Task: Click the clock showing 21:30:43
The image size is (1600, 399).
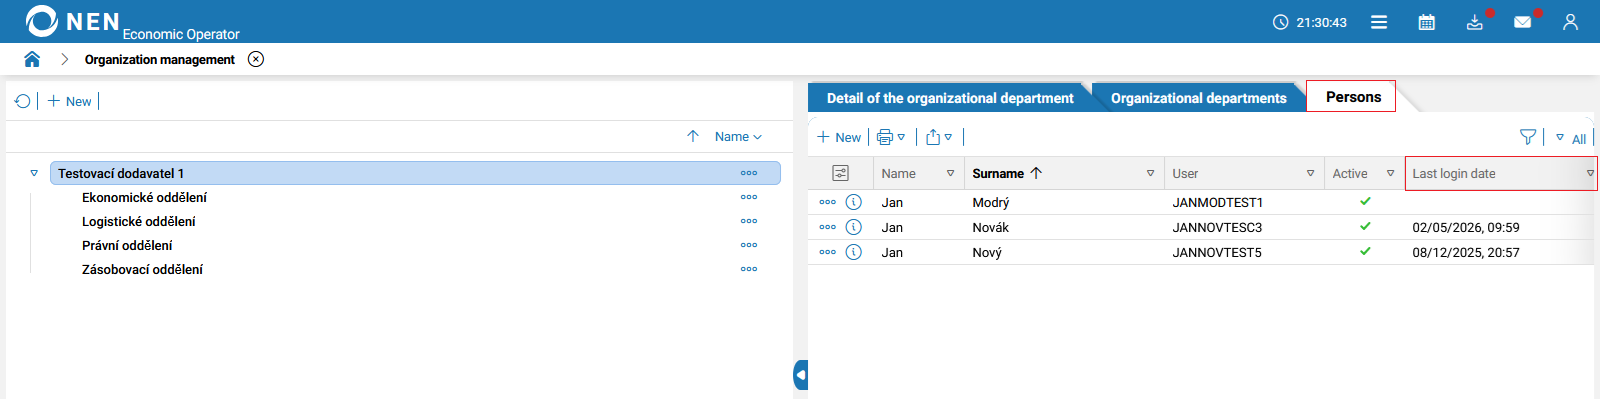Action: (x=1310, y=22)
